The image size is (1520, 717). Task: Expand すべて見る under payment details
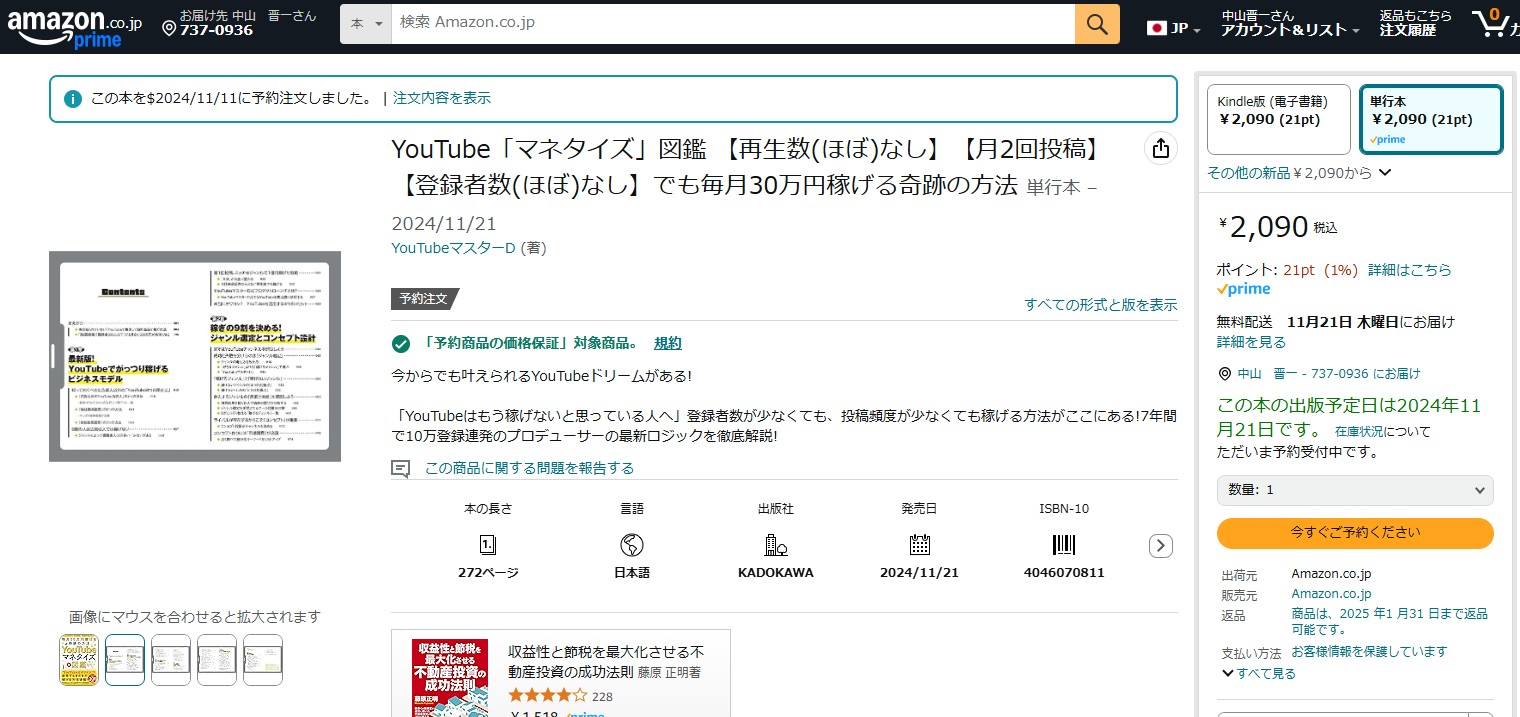1259,673
